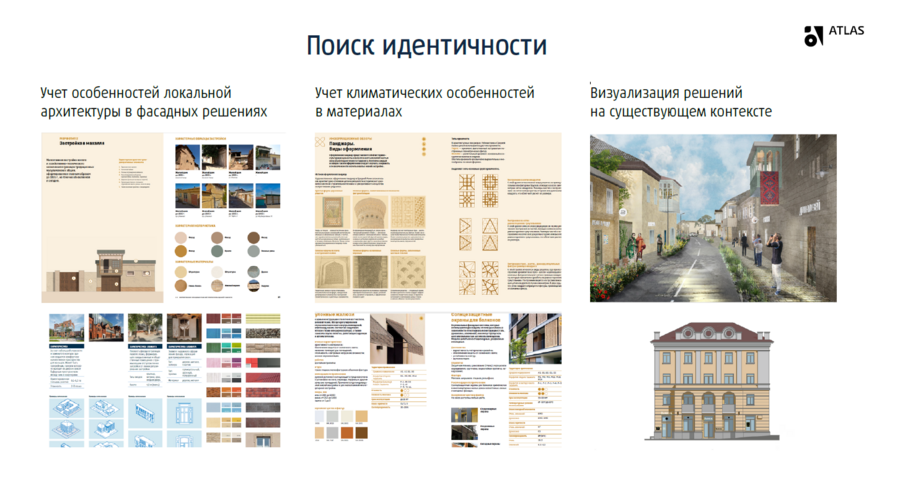The height and width of the screenshot is (482, 900).
Task: Click heading "Учет особенностей локальной архитектуры в фасадных решениях"
Action: (154, 102)
